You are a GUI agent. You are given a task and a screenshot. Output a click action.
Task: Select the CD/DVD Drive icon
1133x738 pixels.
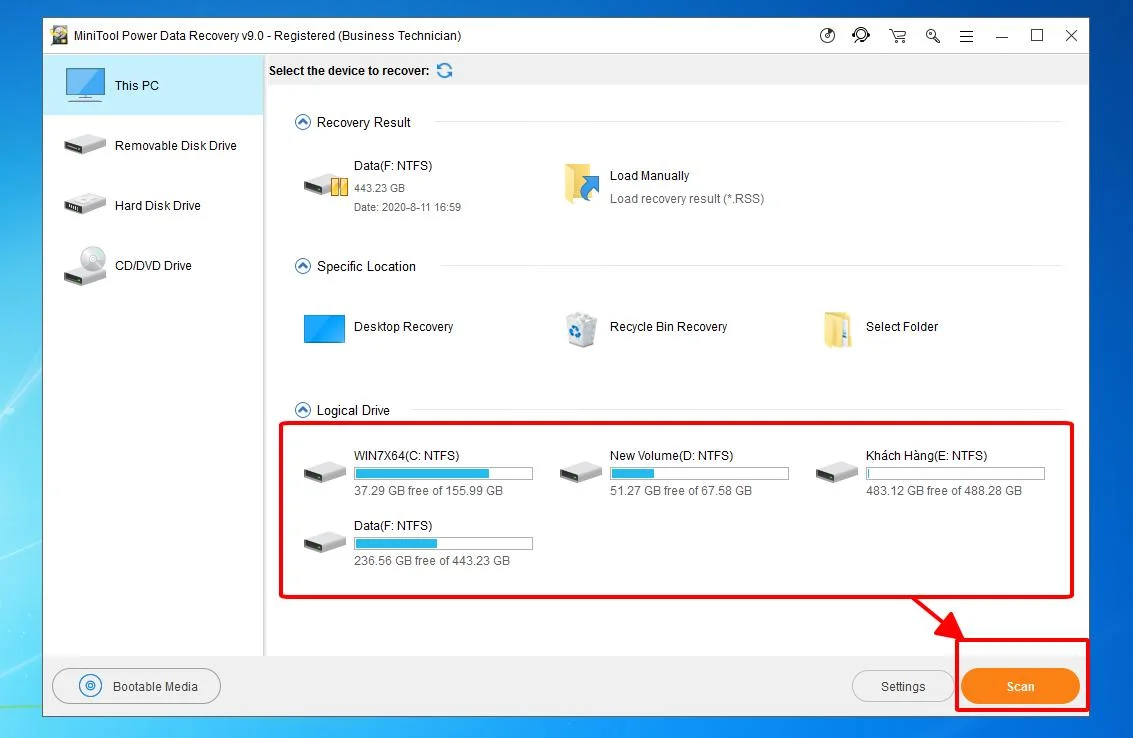pos(85,265)
